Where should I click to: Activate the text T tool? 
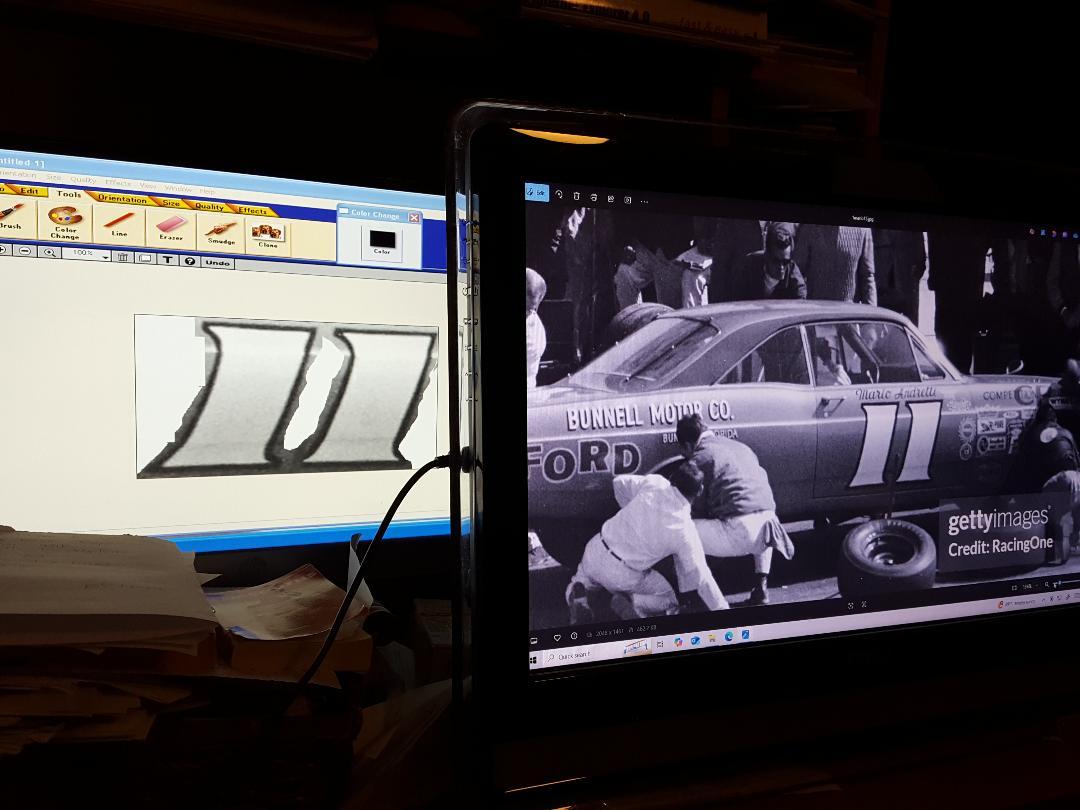point(167,260)
